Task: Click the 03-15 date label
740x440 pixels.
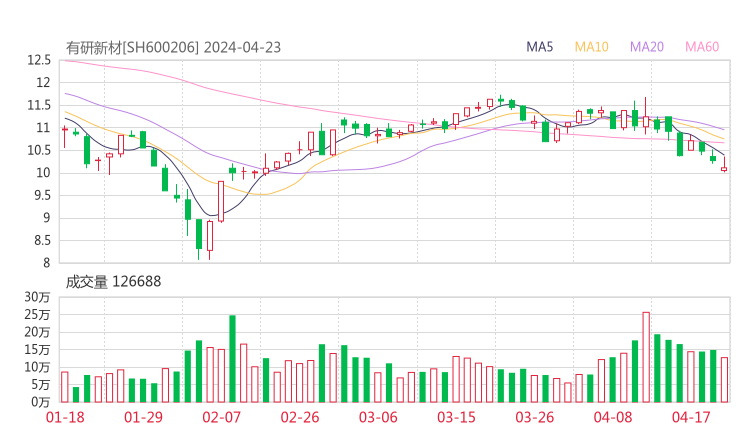Action: [x=456, y=417]
